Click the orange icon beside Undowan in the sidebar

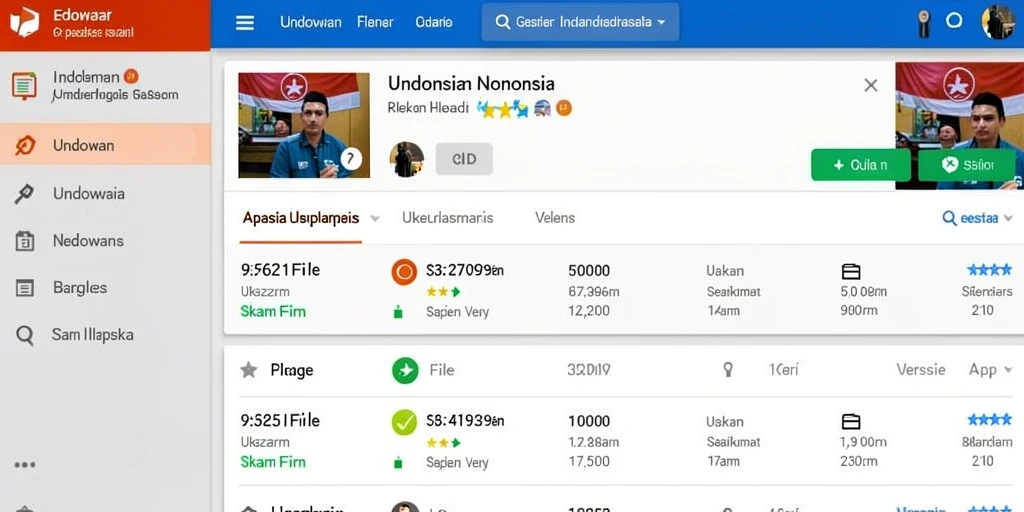[25, 145]
